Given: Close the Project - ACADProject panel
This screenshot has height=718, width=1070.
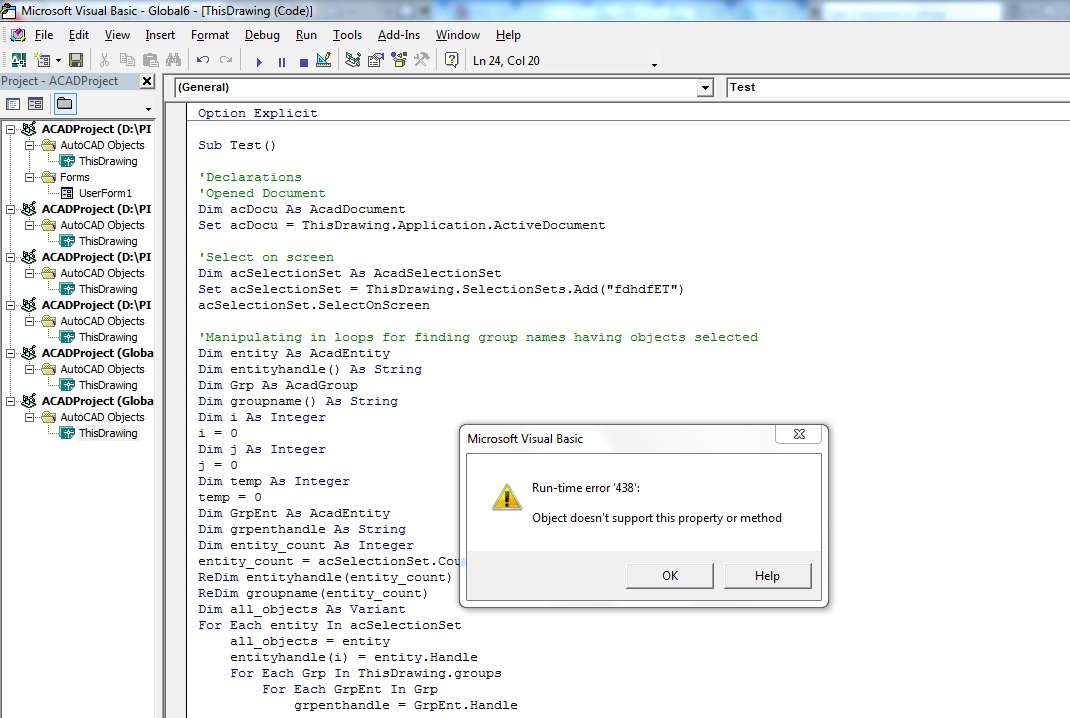Looking at the screenshot, I should click(x=147, y=81).
